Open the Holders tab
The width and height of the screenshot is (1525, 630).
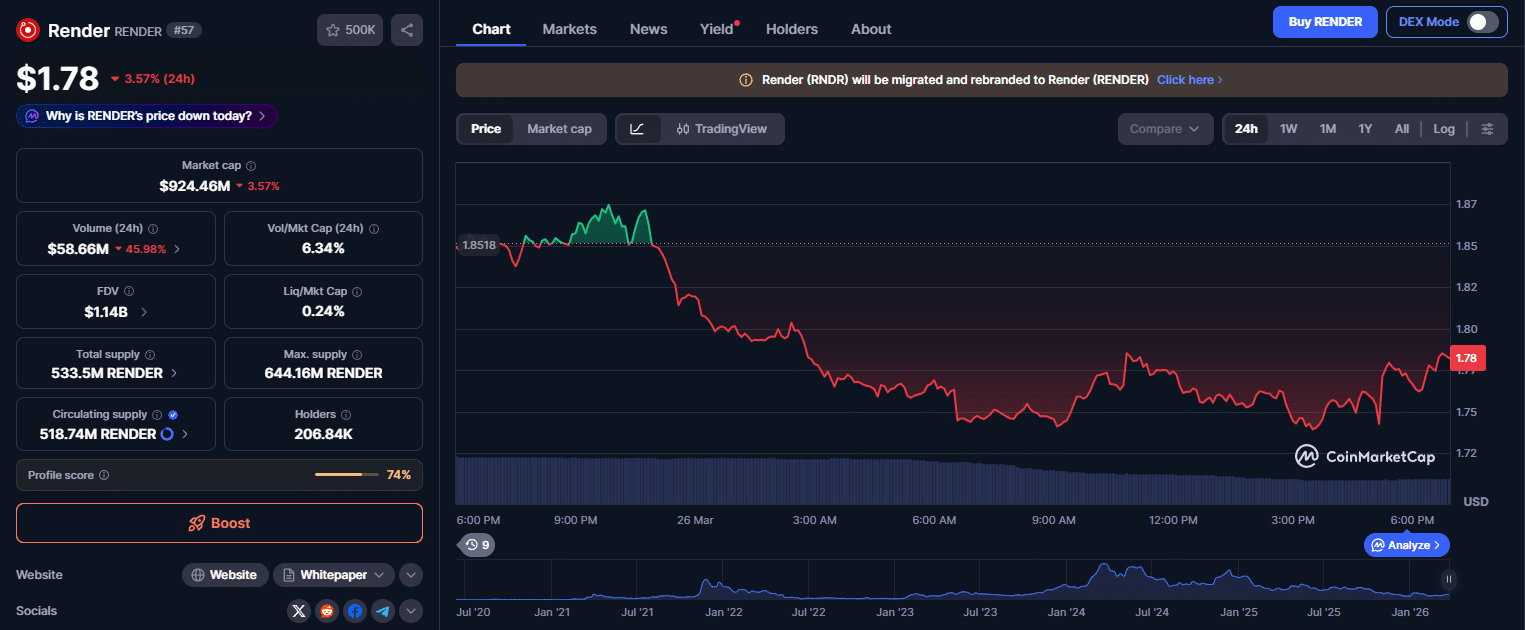click(x=791, y=29)
